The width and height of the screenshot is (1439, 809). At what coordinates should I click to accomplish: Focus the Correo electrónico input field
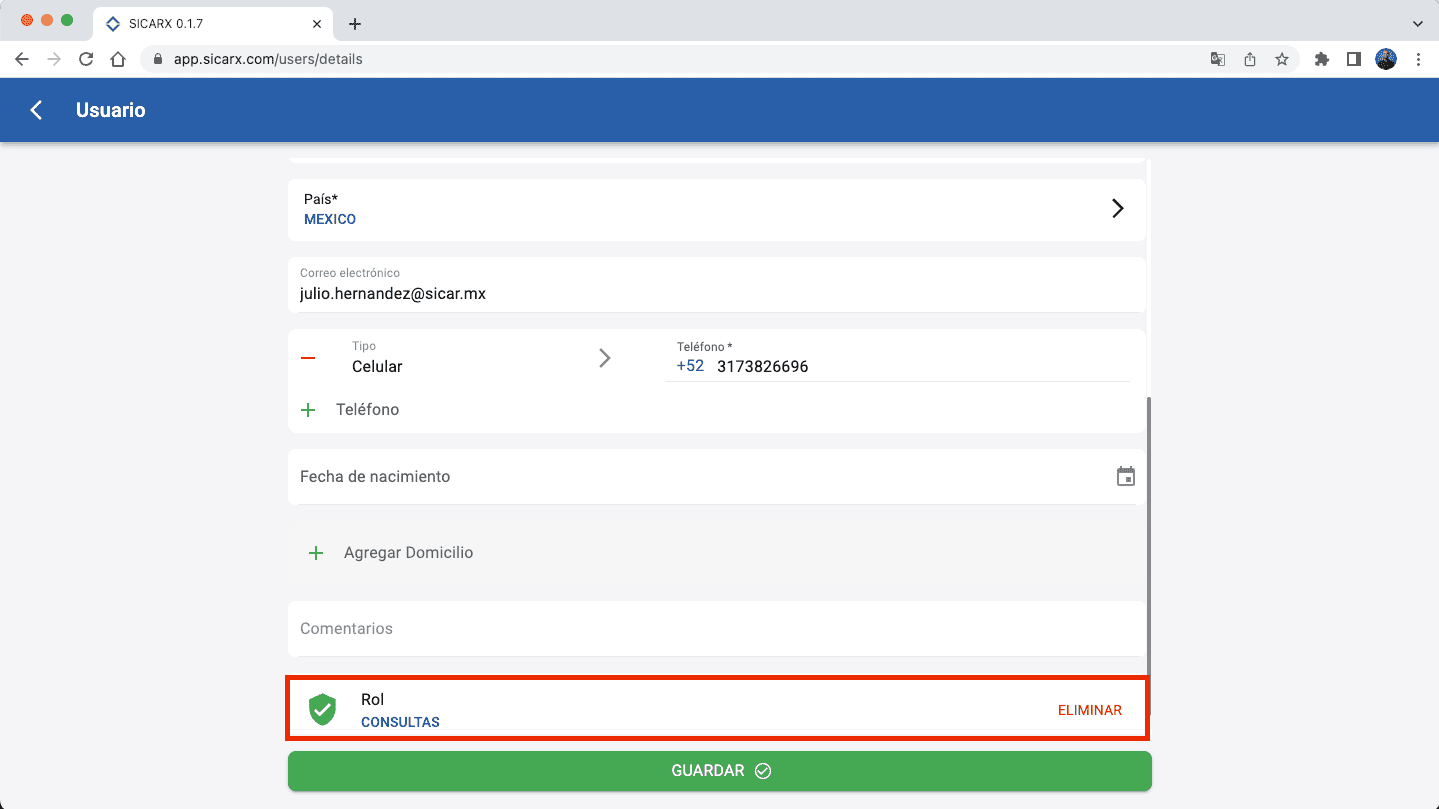pos(716,294)
